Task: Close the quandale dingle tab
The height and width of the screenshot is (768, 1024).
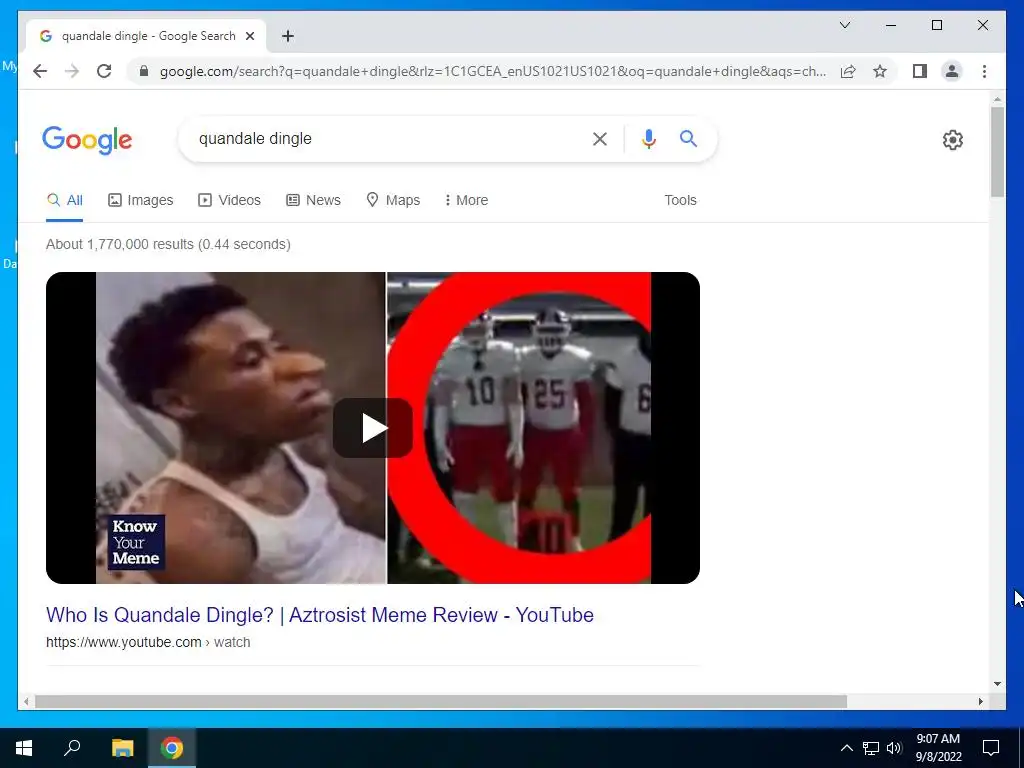Action: [249, 36]
